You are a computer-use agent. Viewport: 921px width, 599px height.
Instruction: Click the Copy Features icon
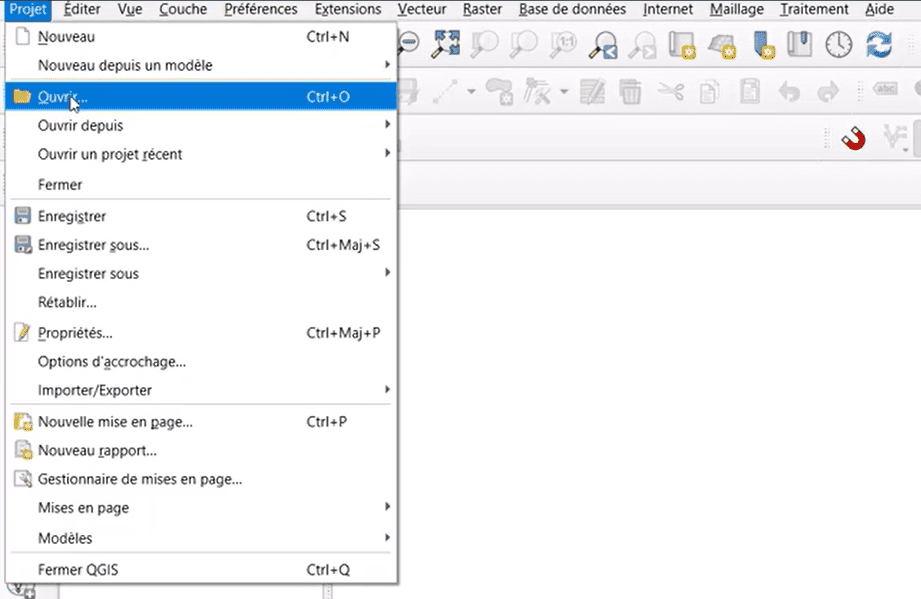click(x=710, y=92)
